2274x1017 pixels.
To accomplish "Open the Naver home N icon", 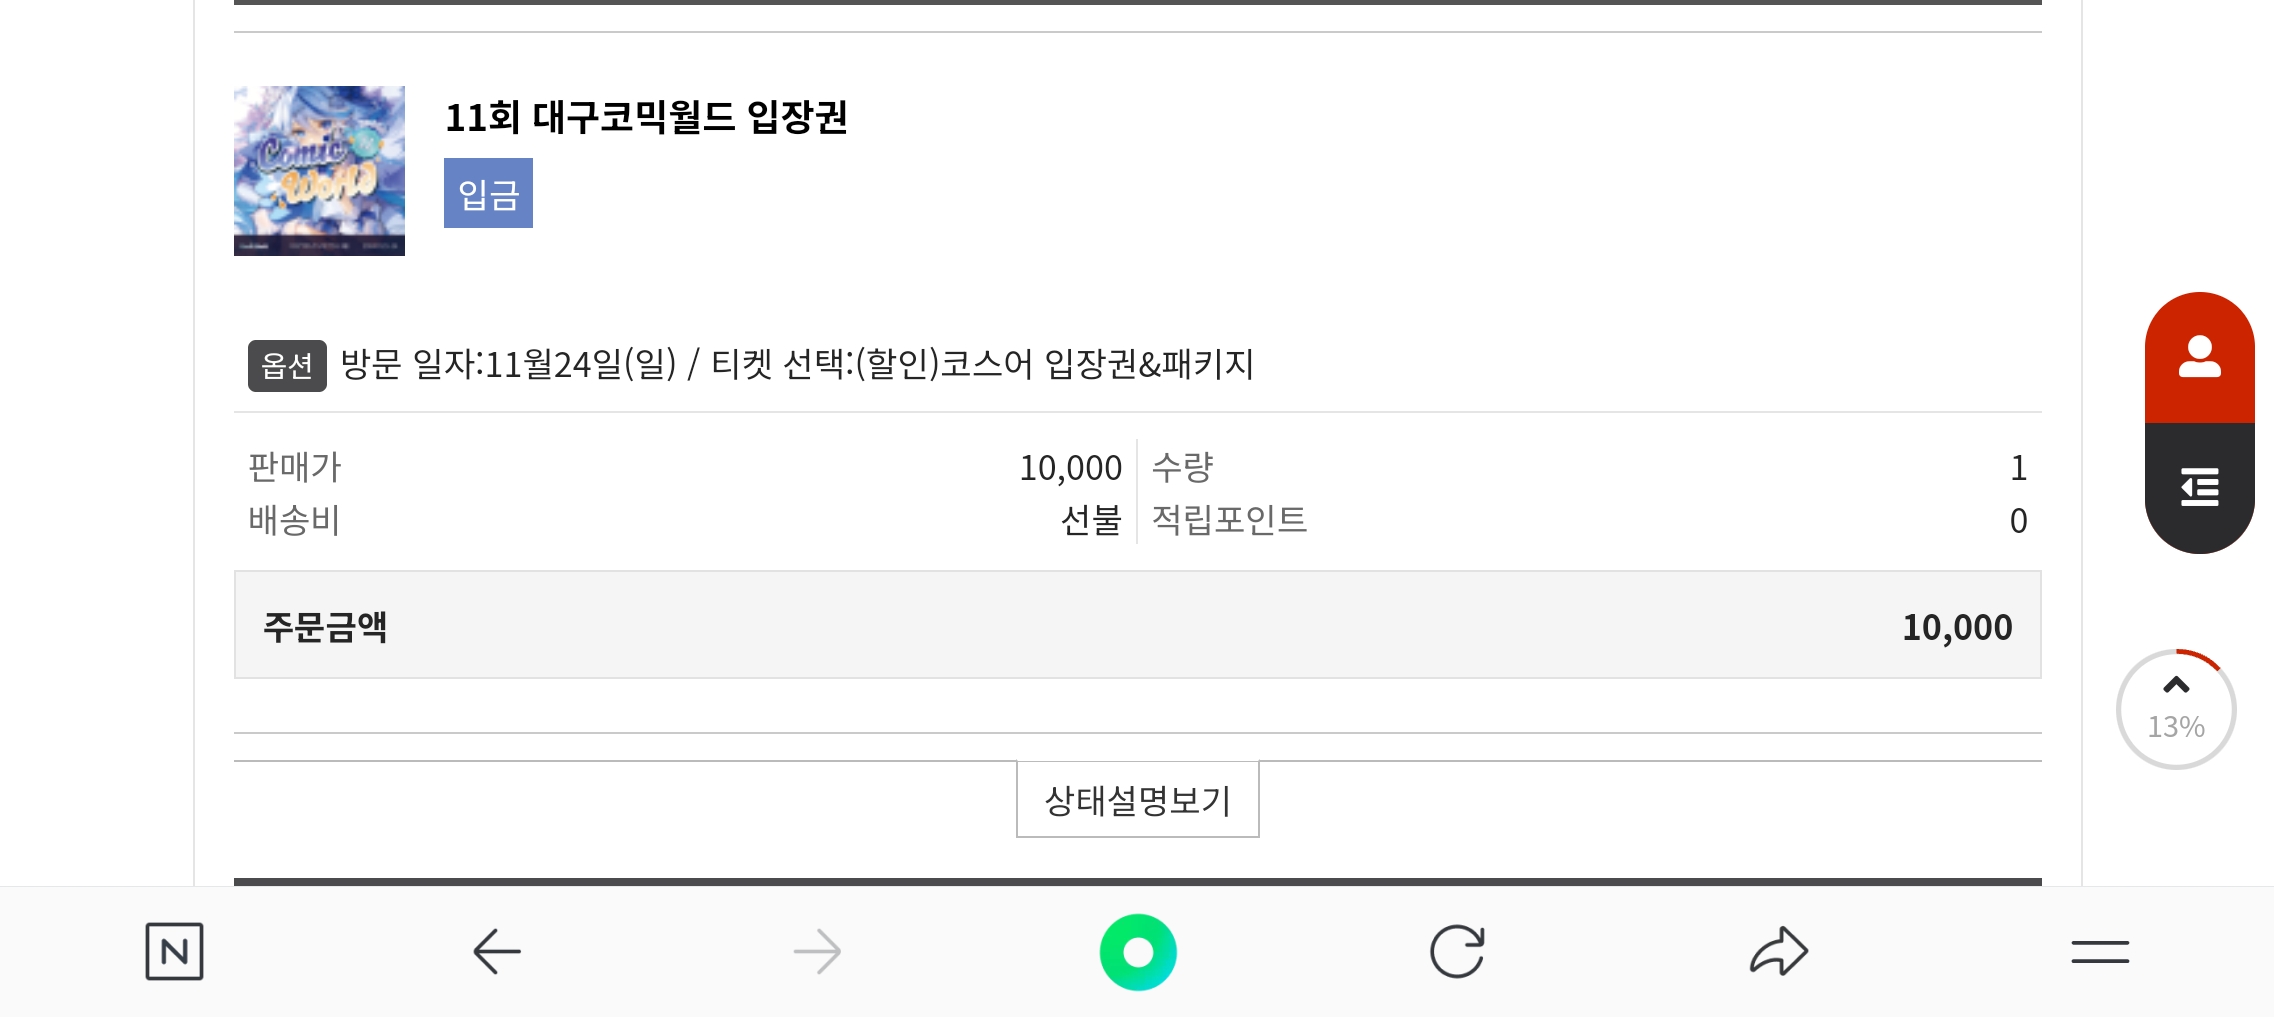I will [x=174, y=951].
